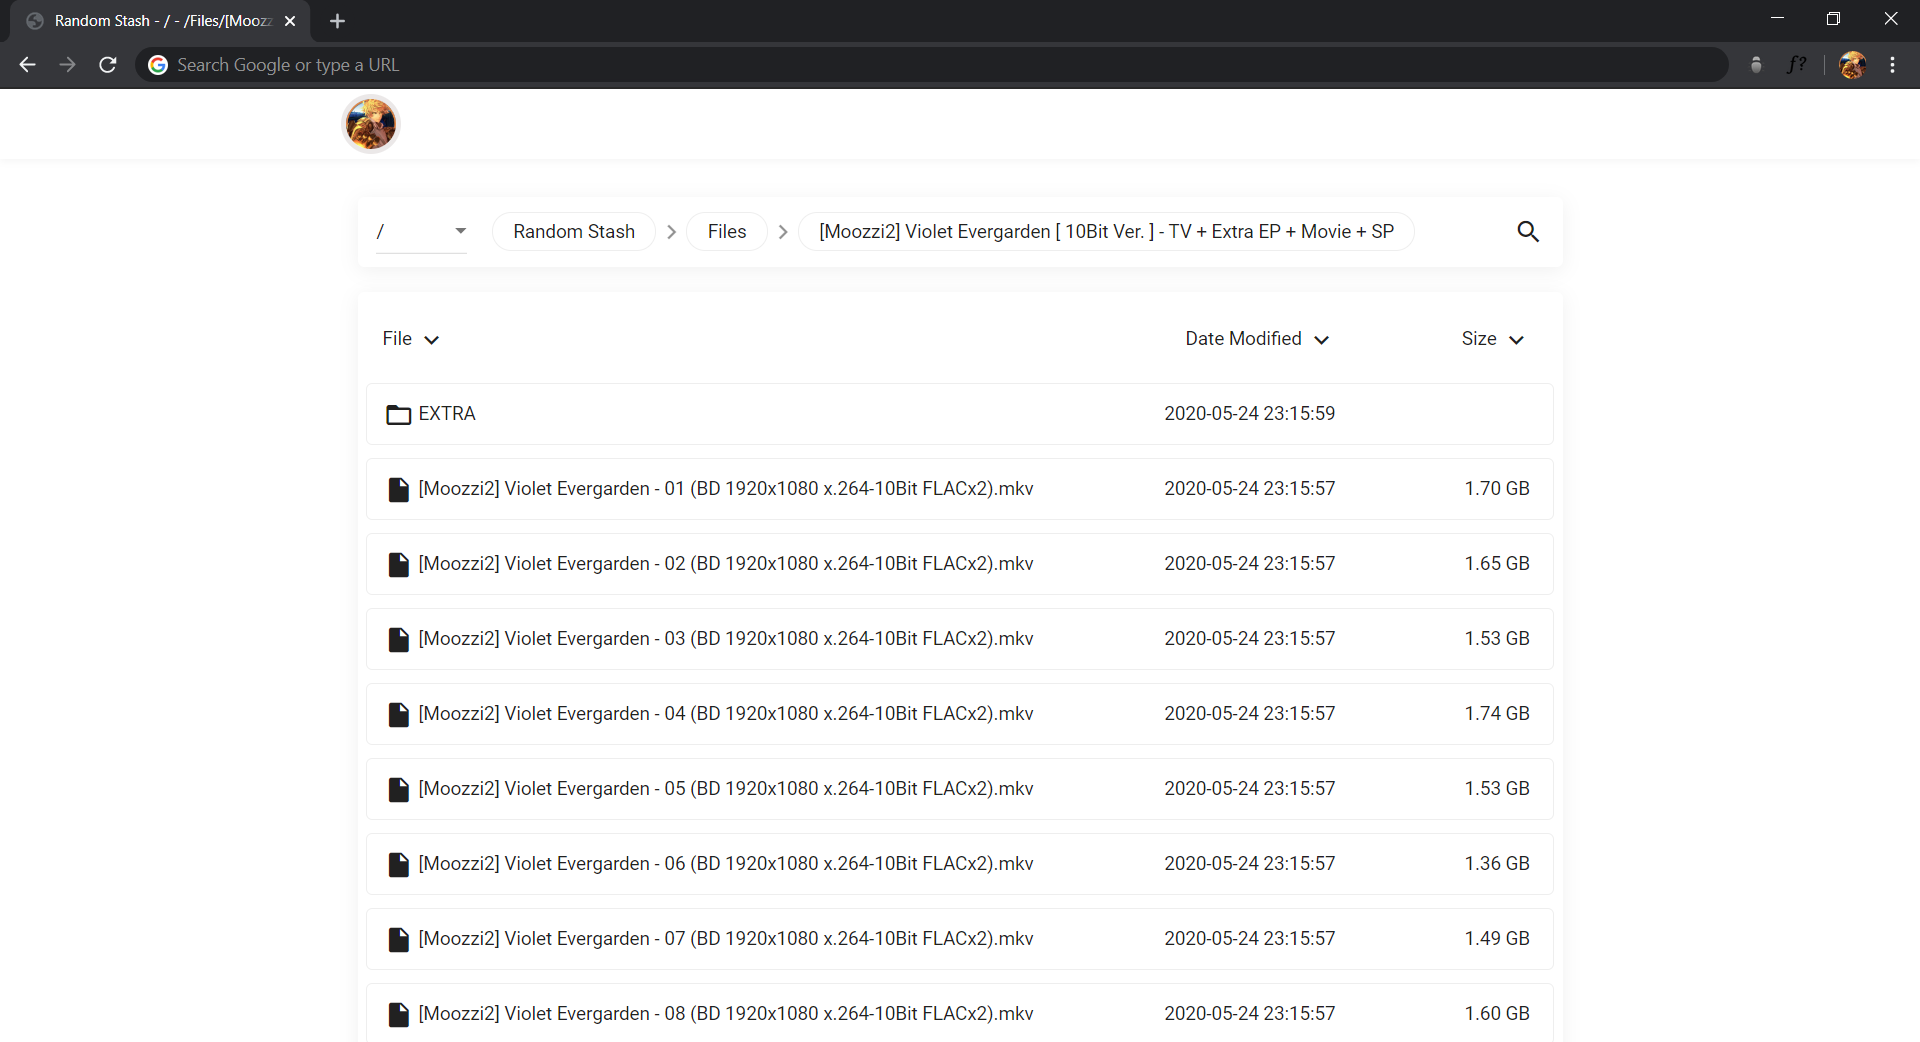Open the root path dropdown
The width and height of the screenshot is (1920, 1042).
(421, 232)
